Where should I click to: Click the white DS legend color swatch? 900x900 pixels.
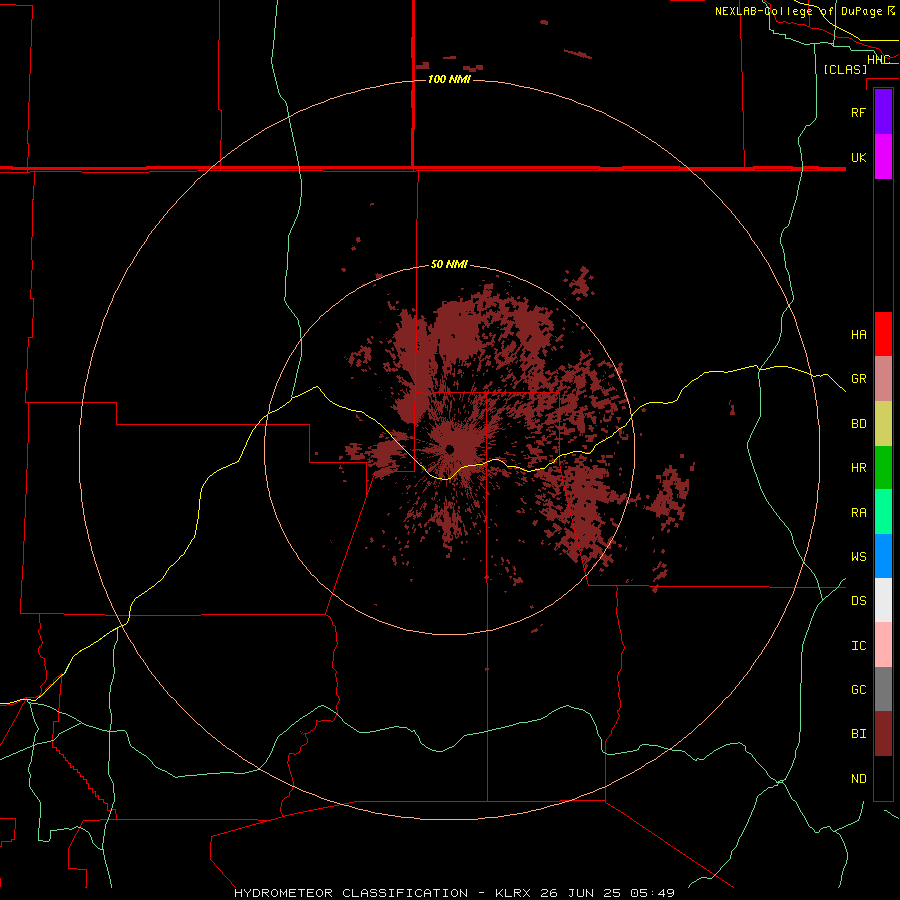point(883,600)
